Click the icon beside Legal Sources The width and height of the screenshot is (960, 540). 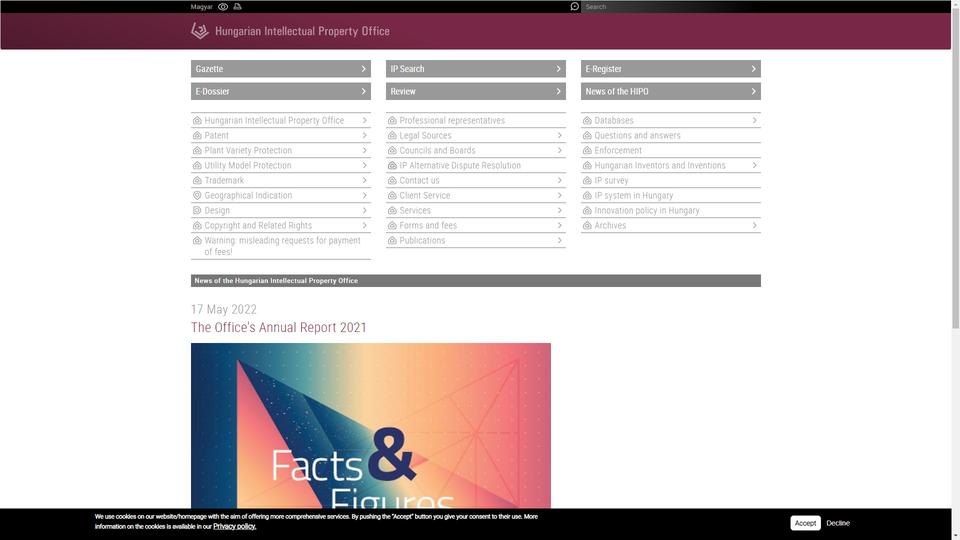point(392,135)
